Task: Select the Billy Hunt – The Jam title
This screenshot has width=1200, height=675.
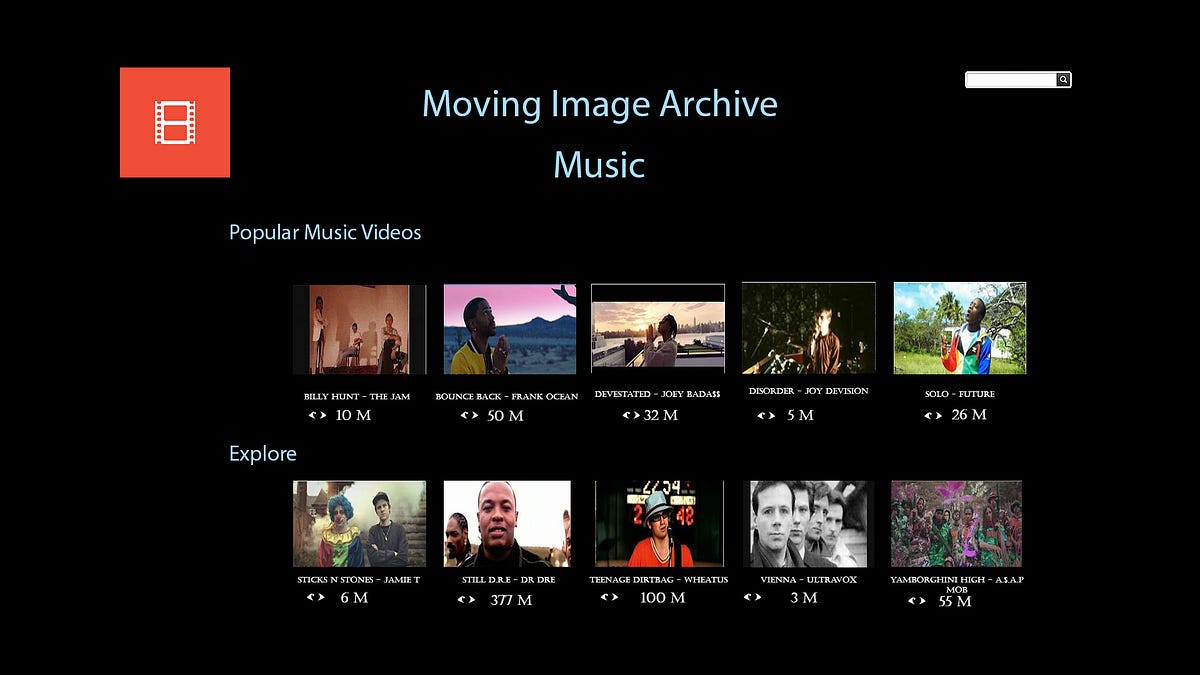Action: 357,397
